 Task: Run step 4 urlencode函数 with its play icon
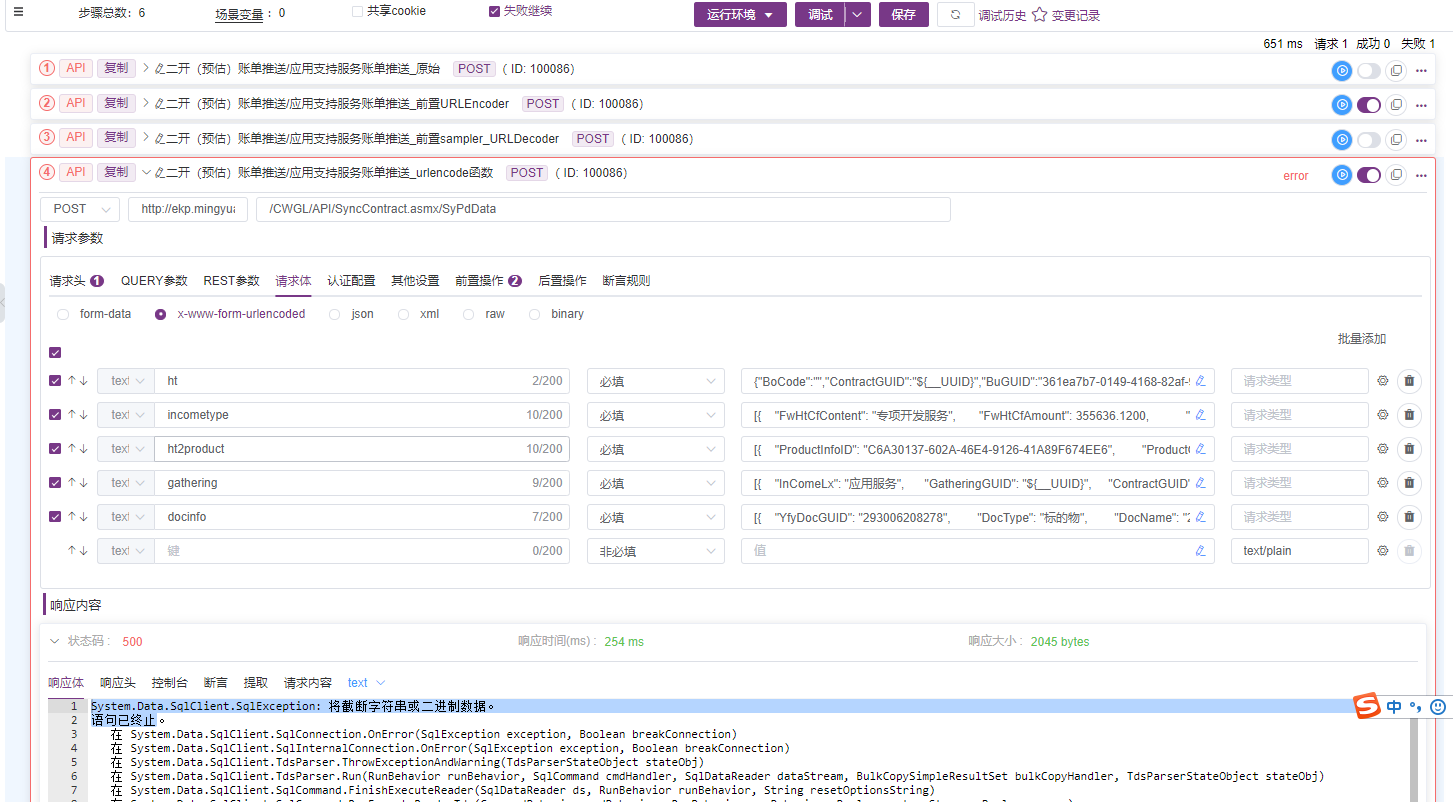pos(1342,175)
